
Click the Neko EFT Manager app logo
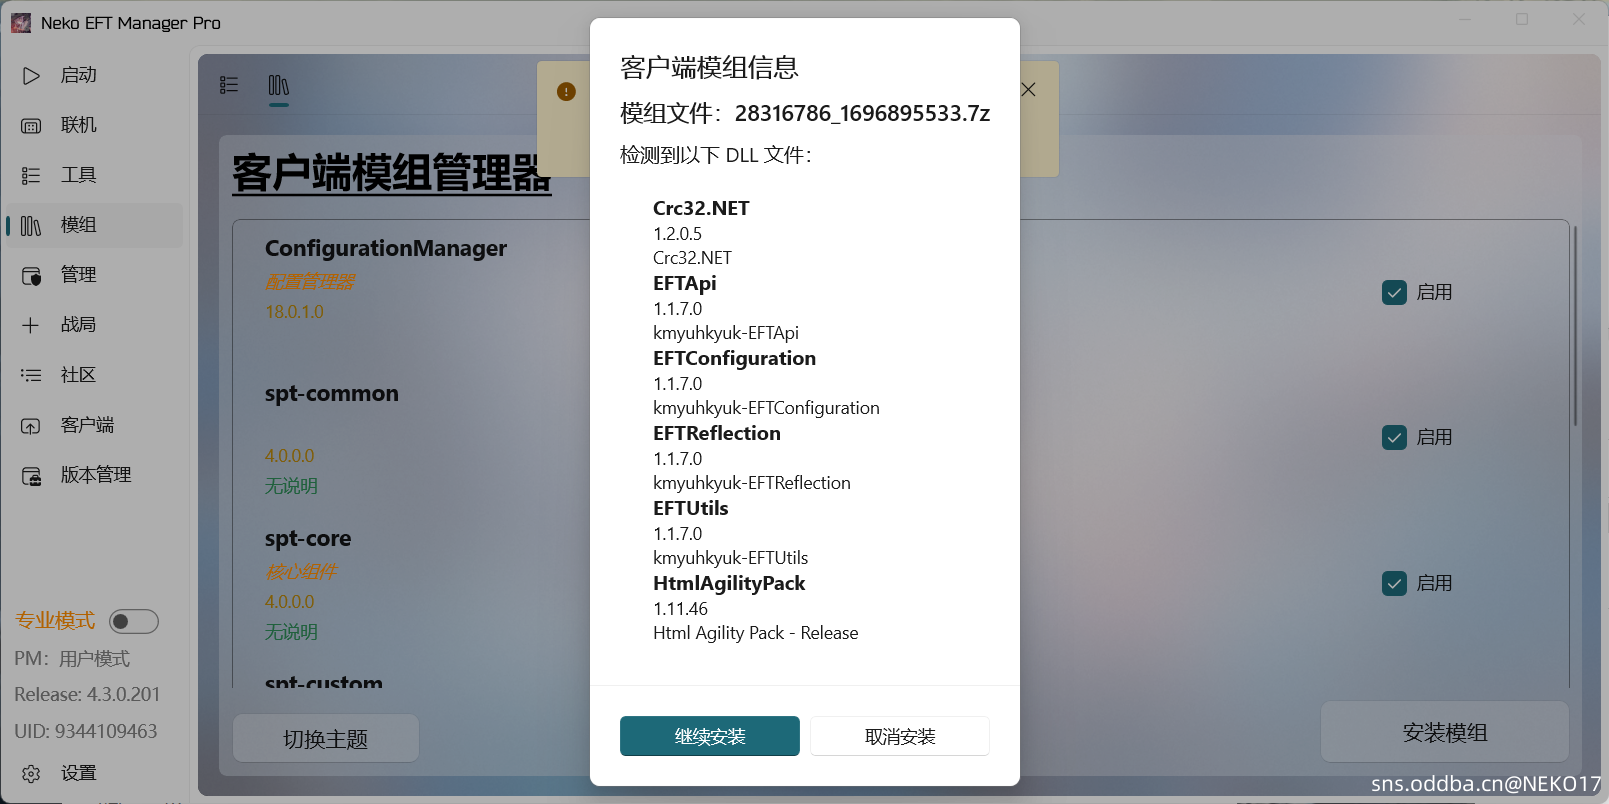click(x=21, y=22)
